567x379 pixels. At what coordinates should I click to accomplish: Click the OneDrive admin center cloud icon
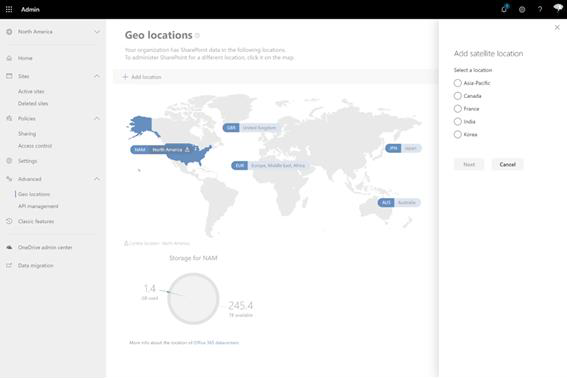(x=9, y=247)
